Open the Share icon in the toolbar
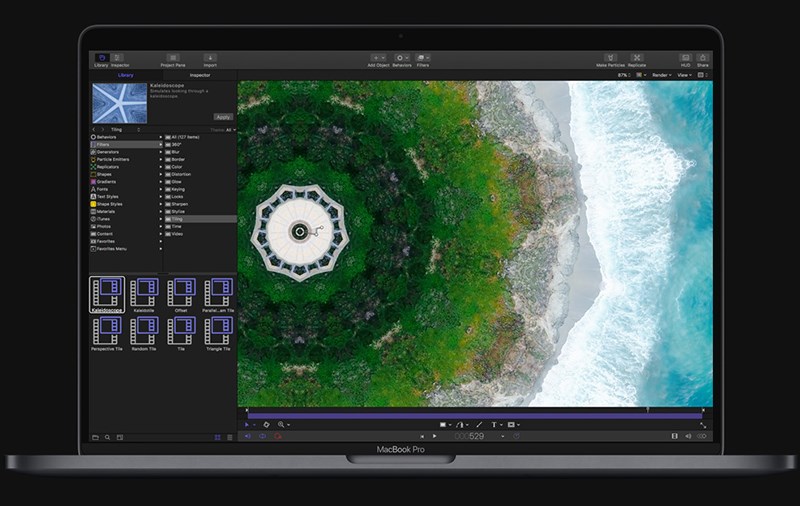Viewport: 800px width, 506px height. point(703,58)
